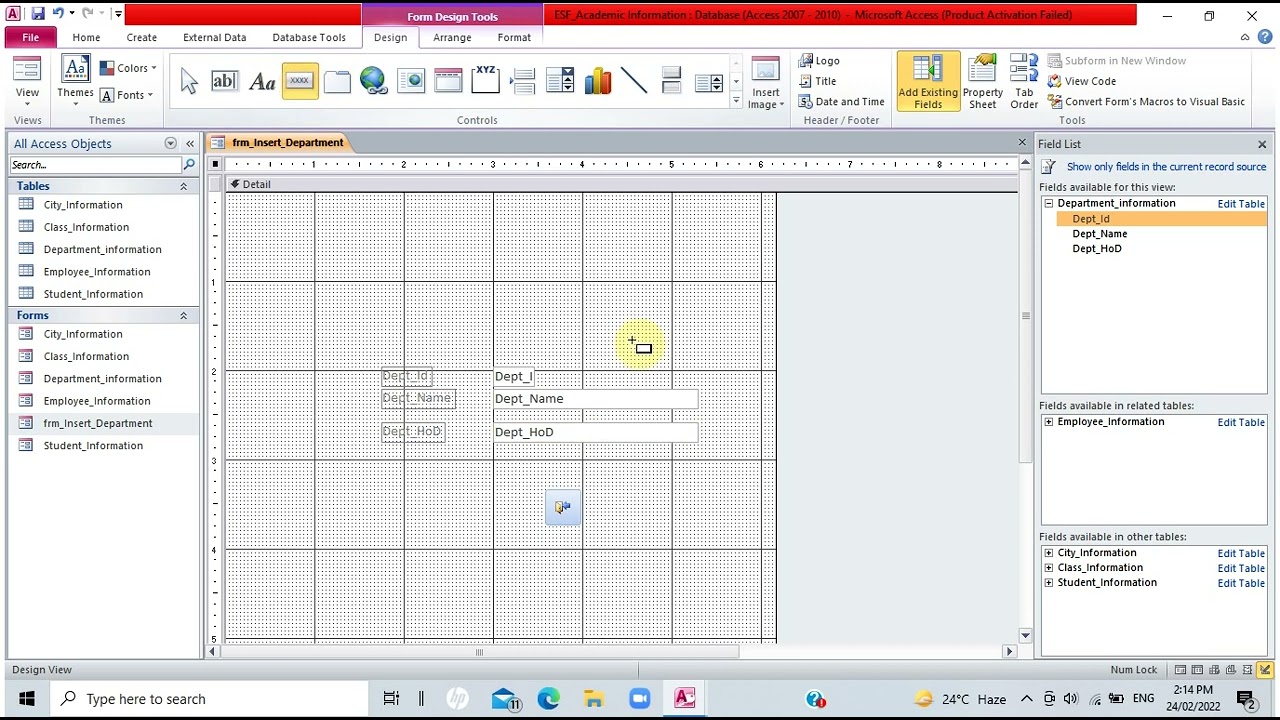The height and width of the screenshot is (720, 1280).
Task: Switch to the External Data tab
Action: point(214,37)
